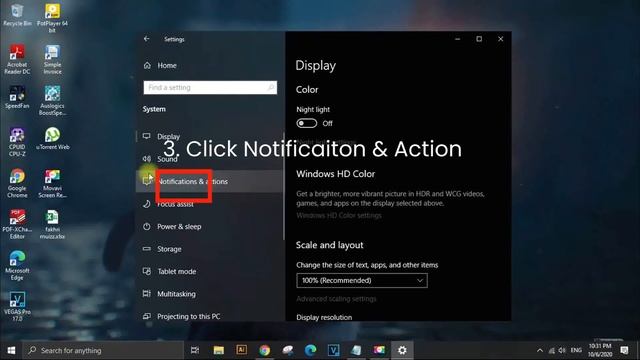Open the Action Center notification icon
Image resolution: width=640 pixels, height=360 pixels.
click(x=624, y=350)
